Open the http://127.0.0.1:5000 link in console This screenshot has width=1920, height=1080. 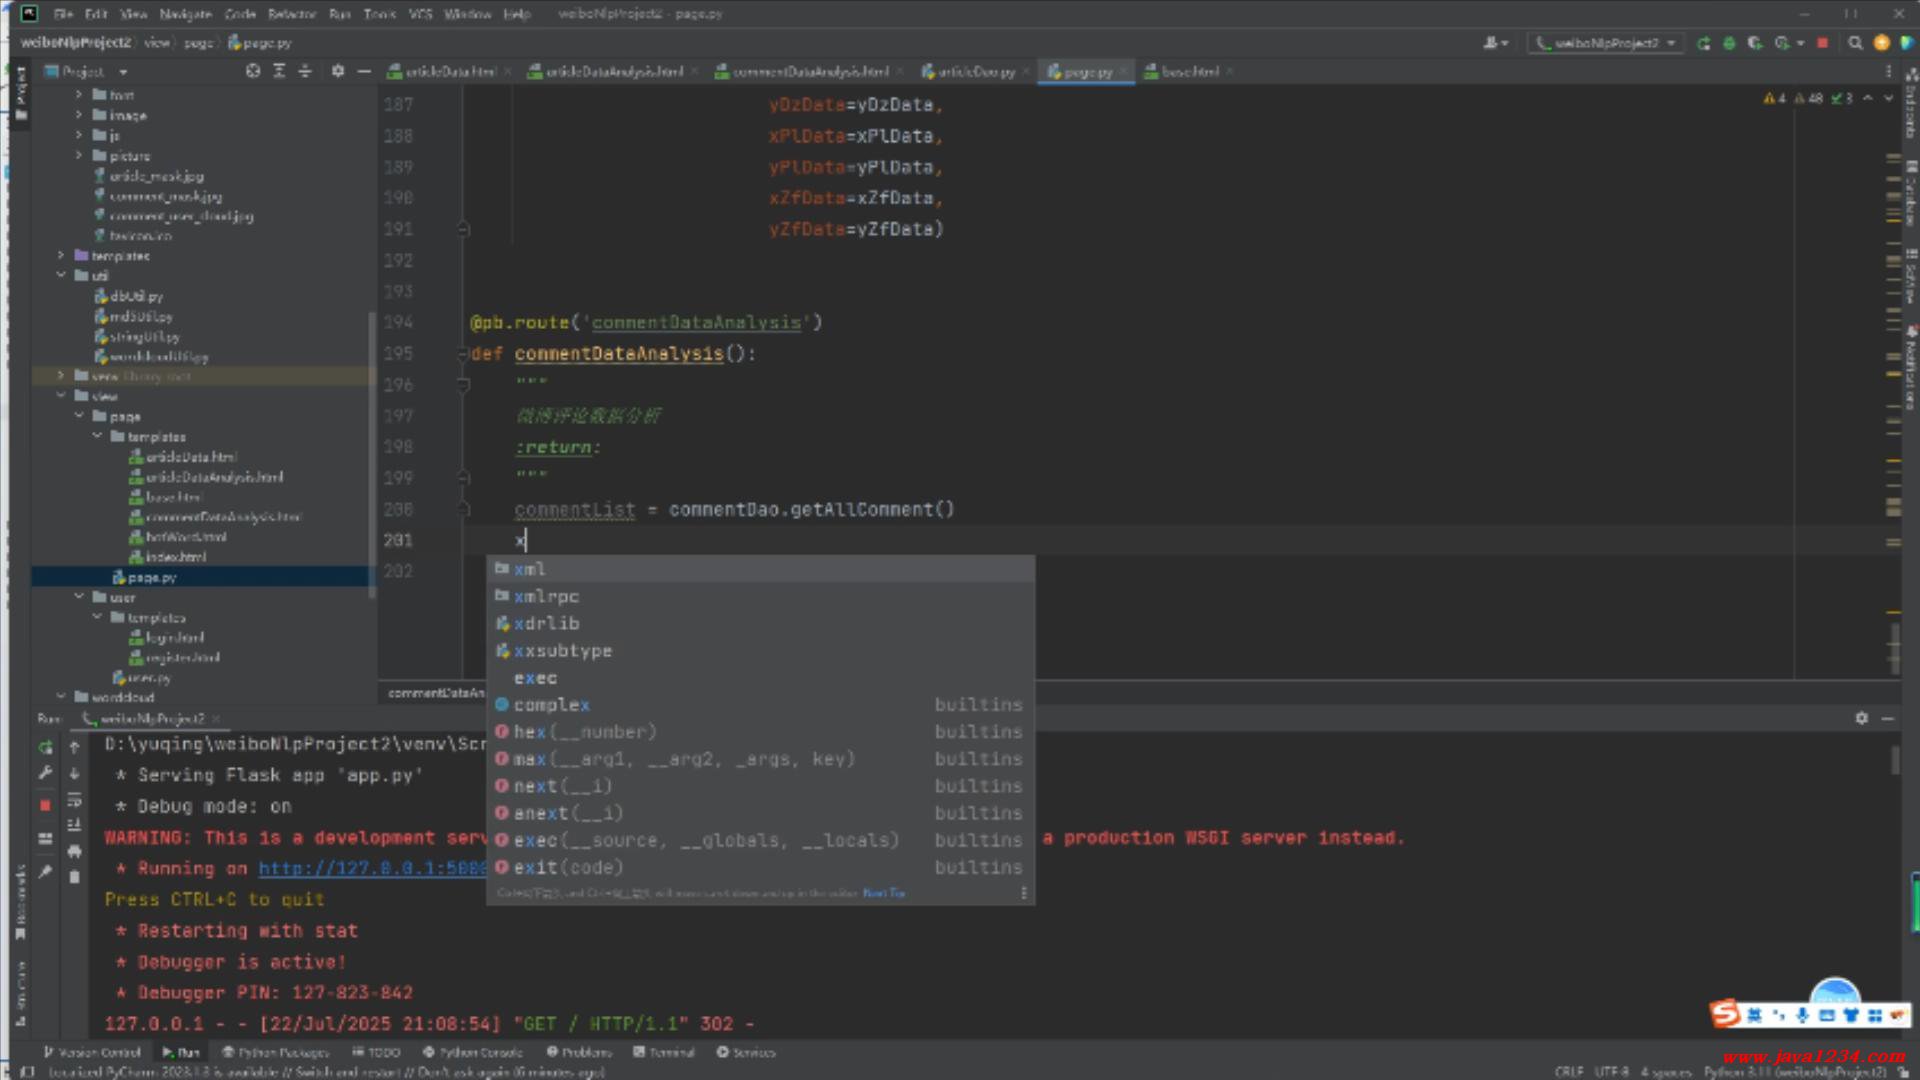(372, 868)
